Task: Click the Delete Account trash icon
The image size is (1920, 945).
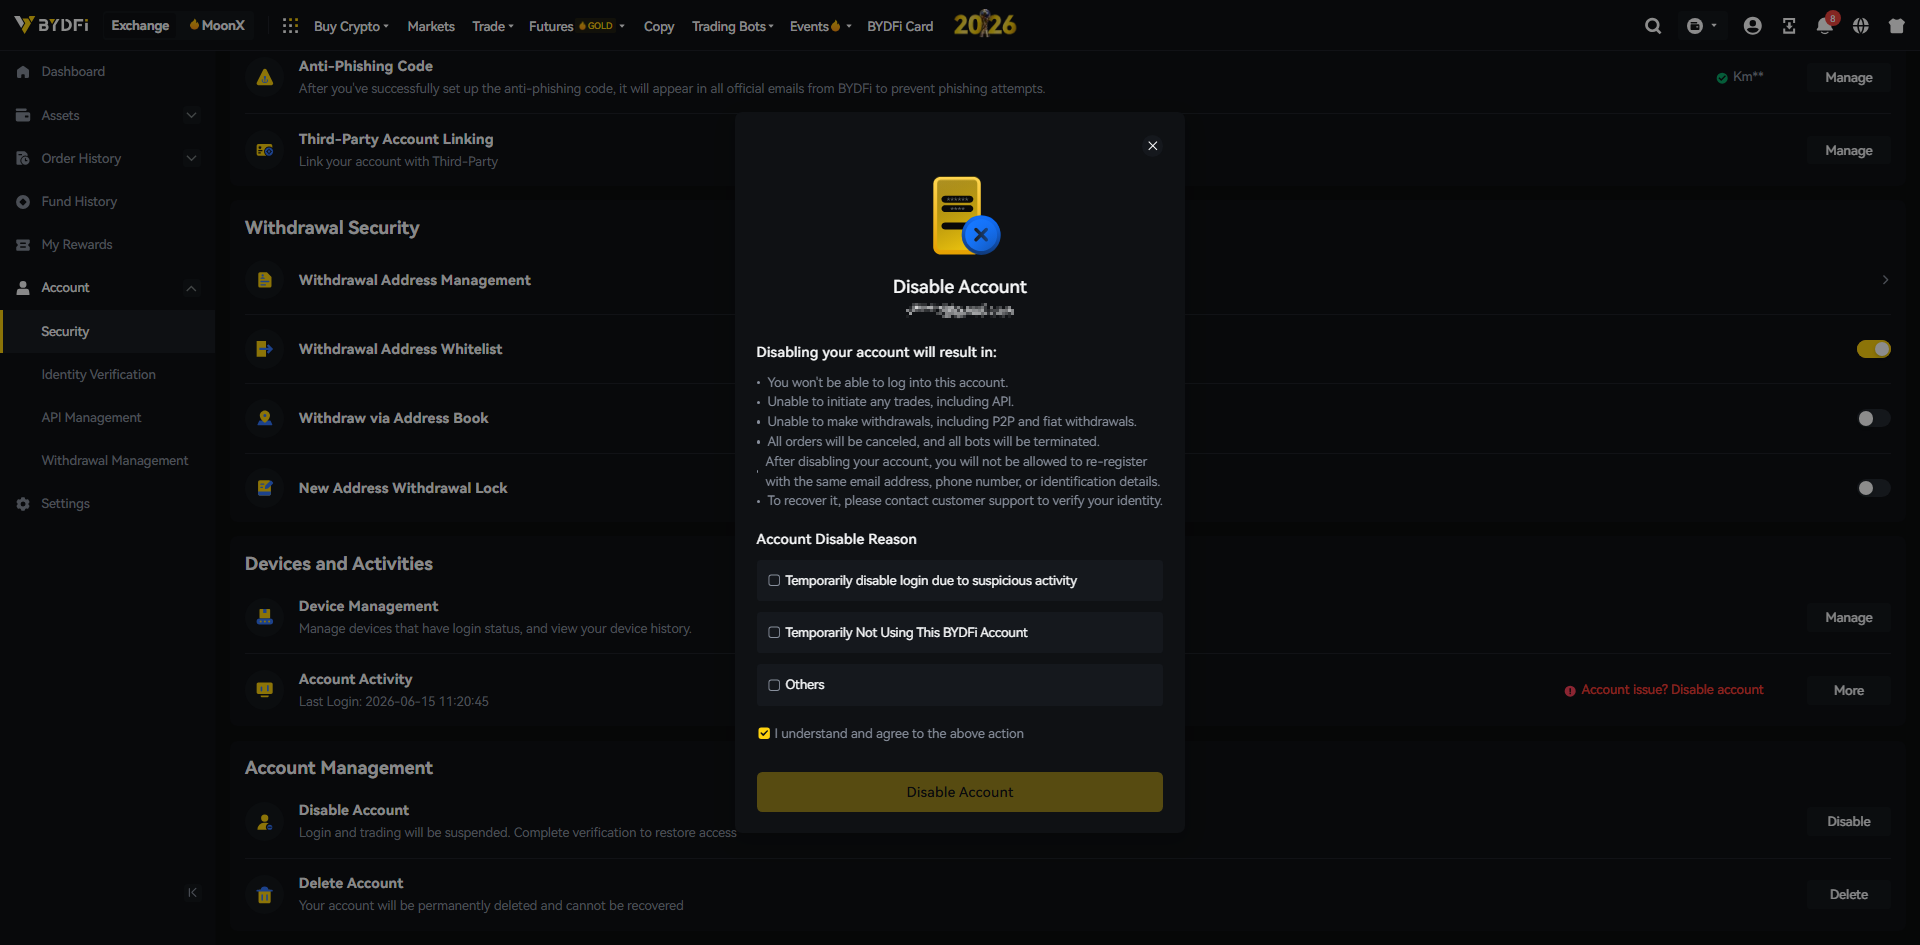Action: (265, 894)
